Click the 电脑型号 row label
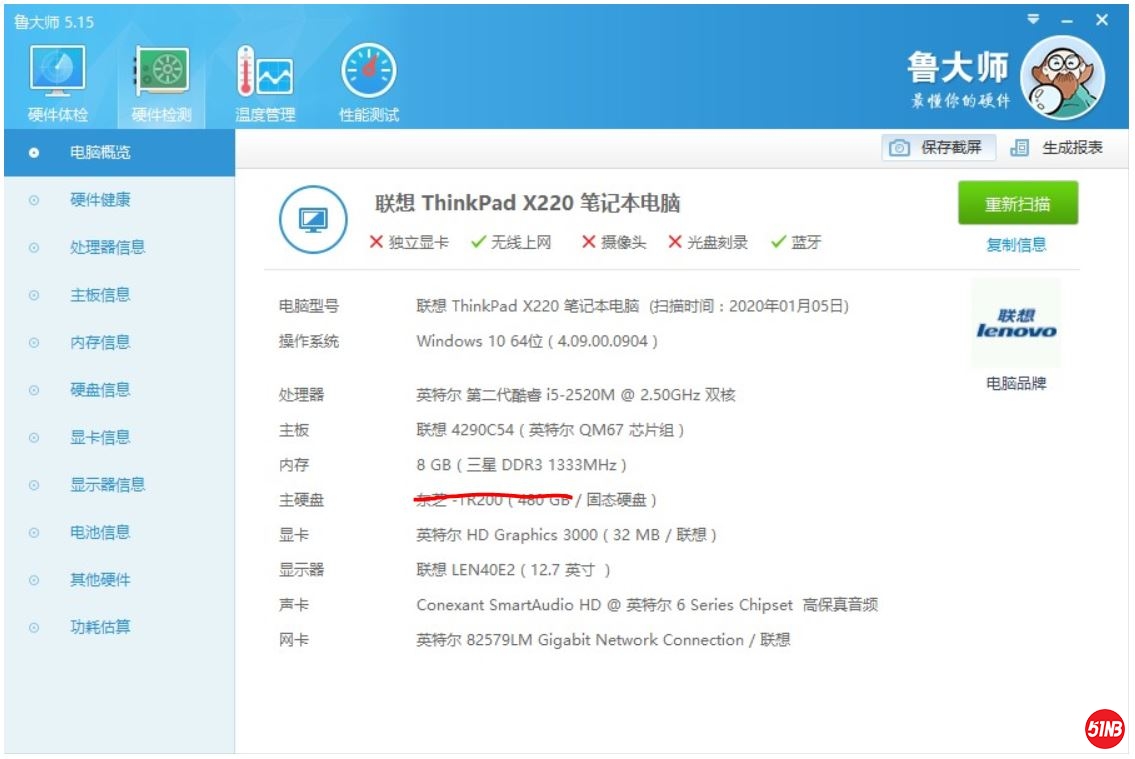Image resolution: width=1135 pixels, height=759 pixels. coord(308,306)
